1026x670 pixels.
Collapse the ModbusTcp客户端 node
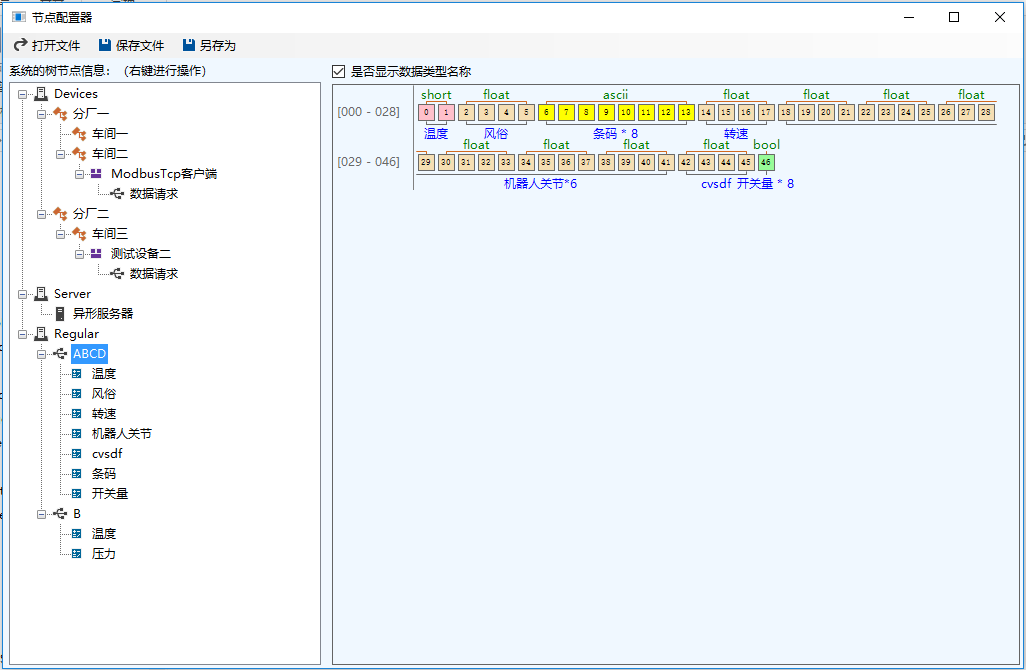79,174
